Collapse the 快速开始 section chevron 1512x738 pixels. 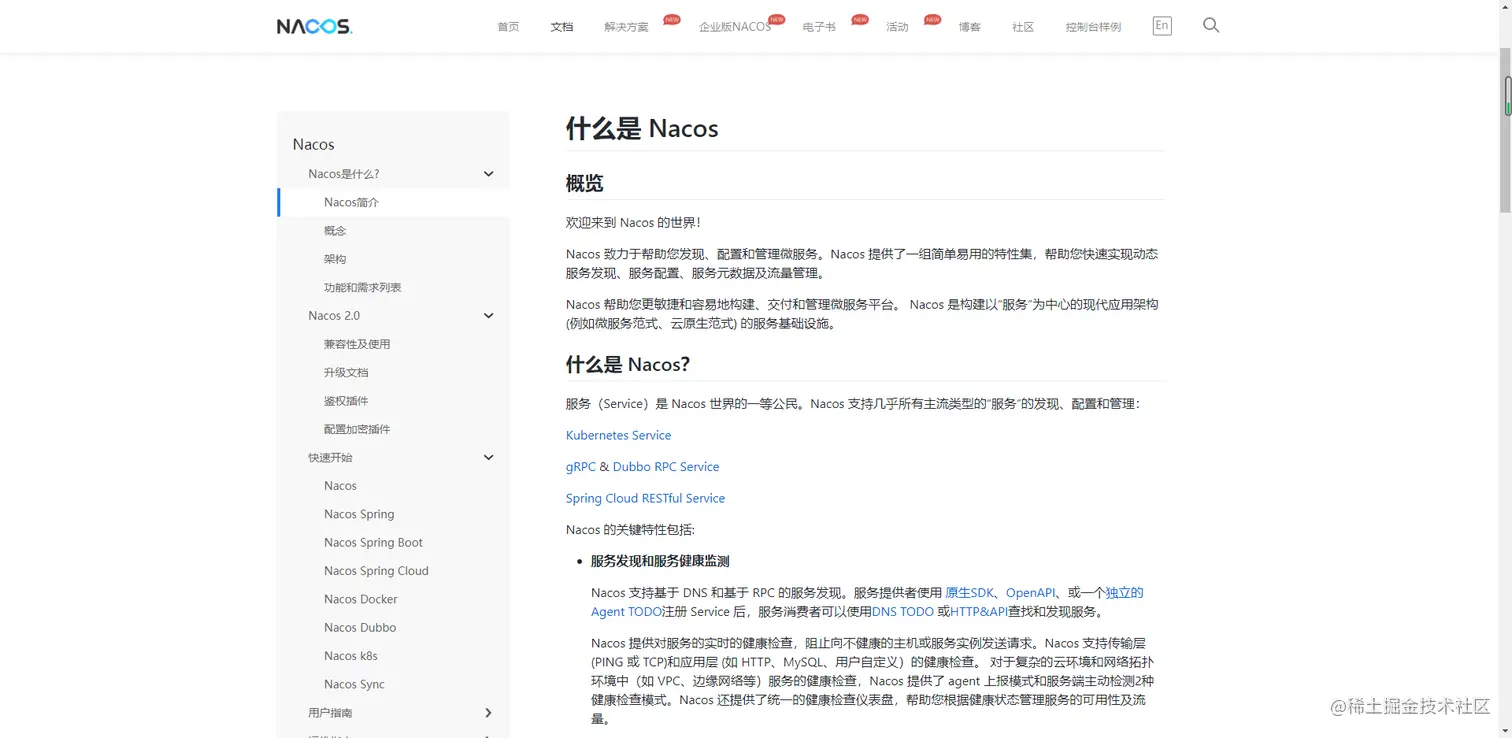pos(488,458)
